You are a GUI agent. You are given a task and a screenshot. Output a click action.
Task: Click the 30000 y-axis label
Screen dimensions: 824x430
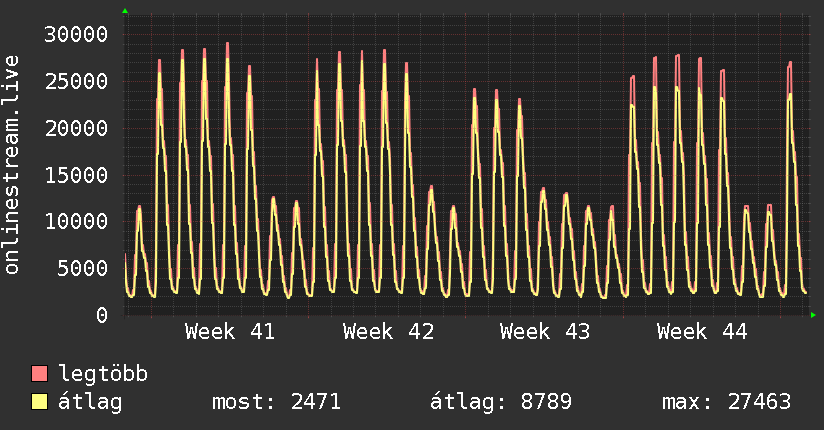click(x=76, y=35)
